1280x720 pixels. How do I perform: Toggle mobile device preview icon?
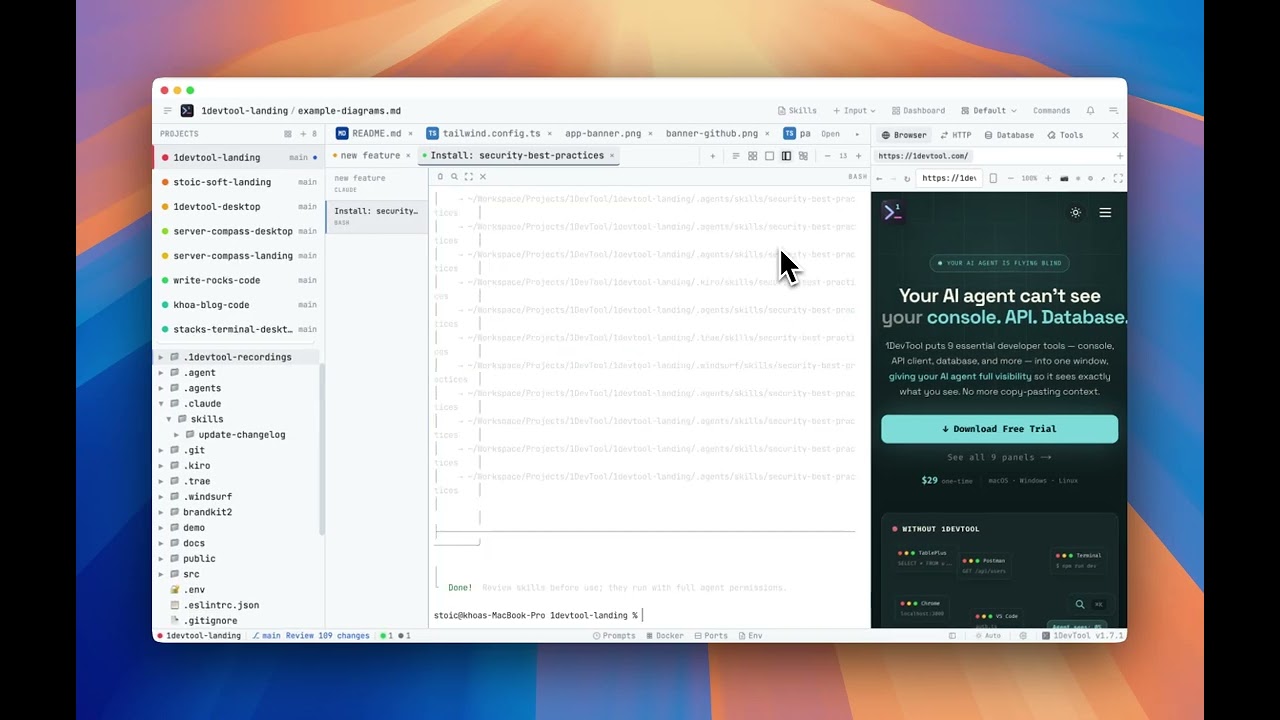point(993,179)
